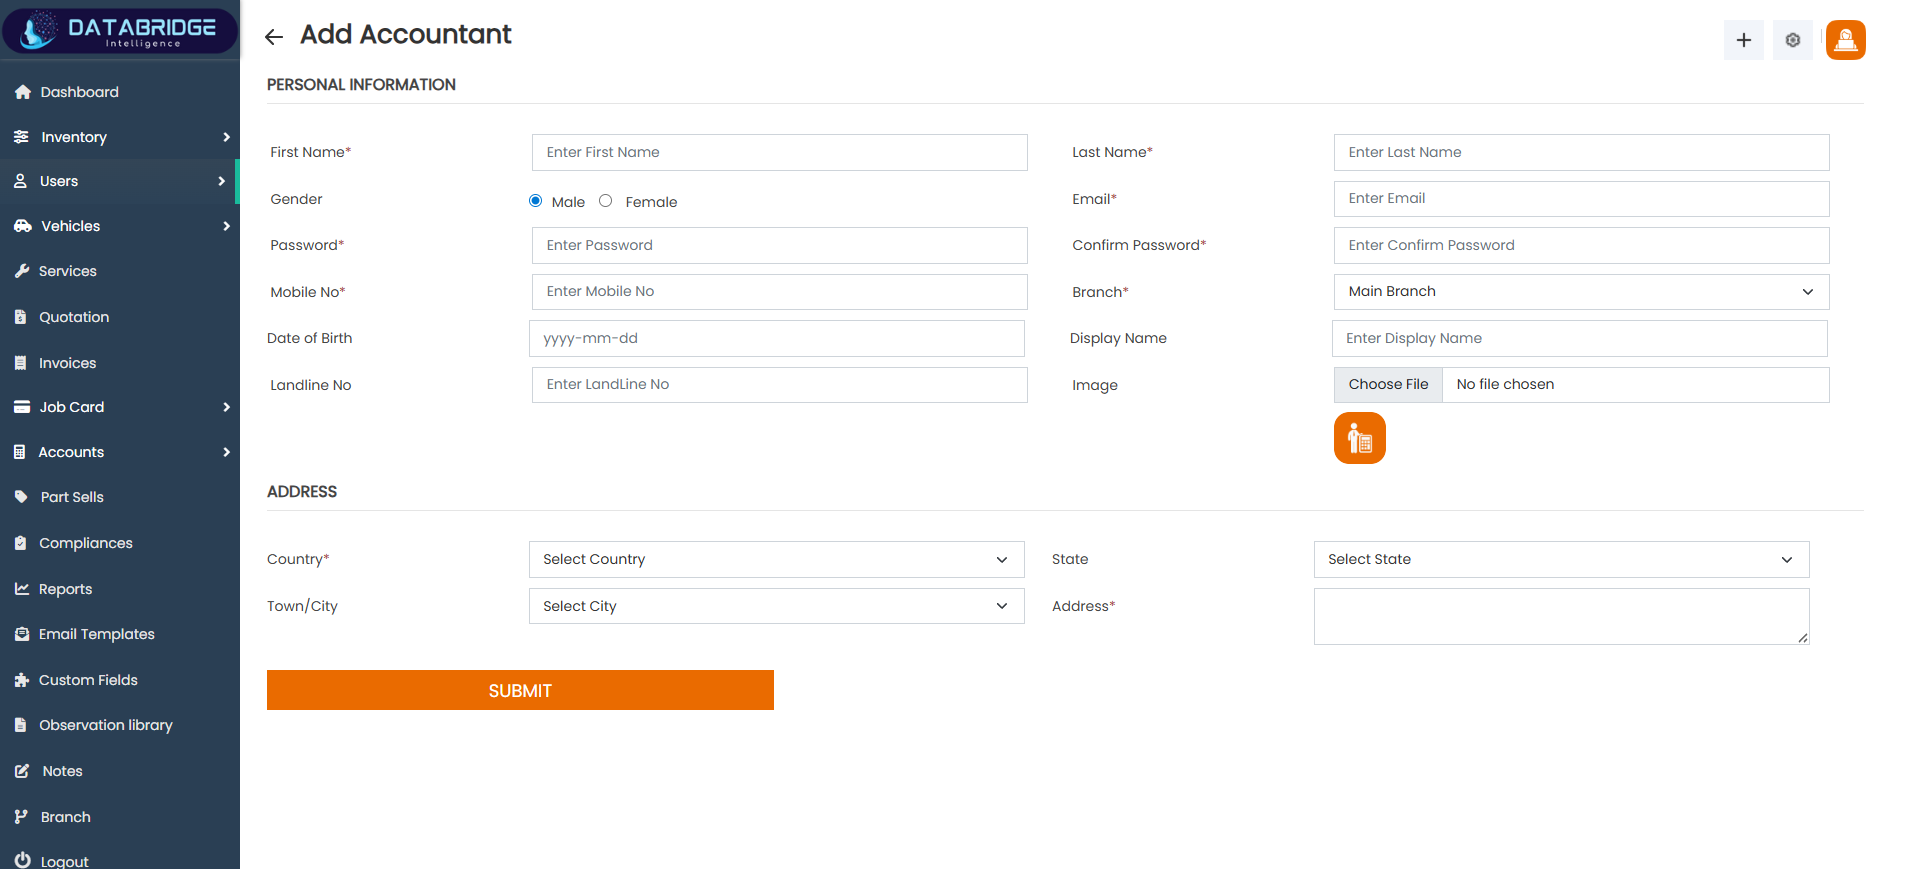Click the back arrow beside Add Accountant
Image resolution: width=1919 pixels, height=869 pixels.
coord(274,37)
